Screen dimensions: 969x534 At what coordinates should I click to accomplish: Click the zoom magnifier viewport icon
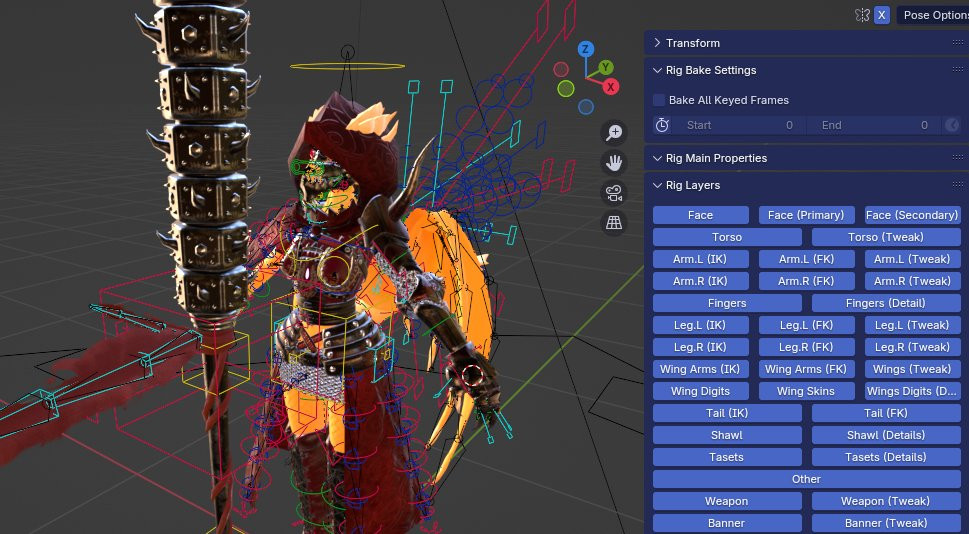[x=614, y=133]
